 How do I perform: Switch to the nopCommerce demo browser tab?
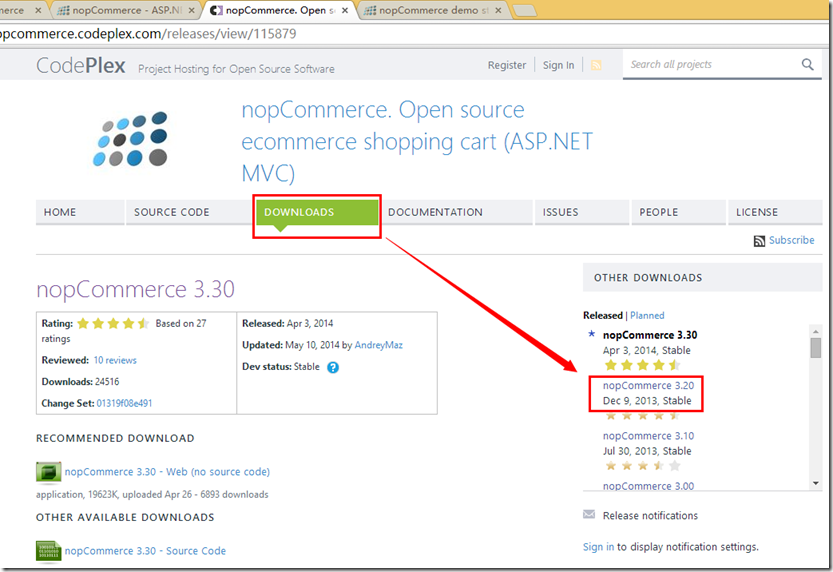point(430,10)
